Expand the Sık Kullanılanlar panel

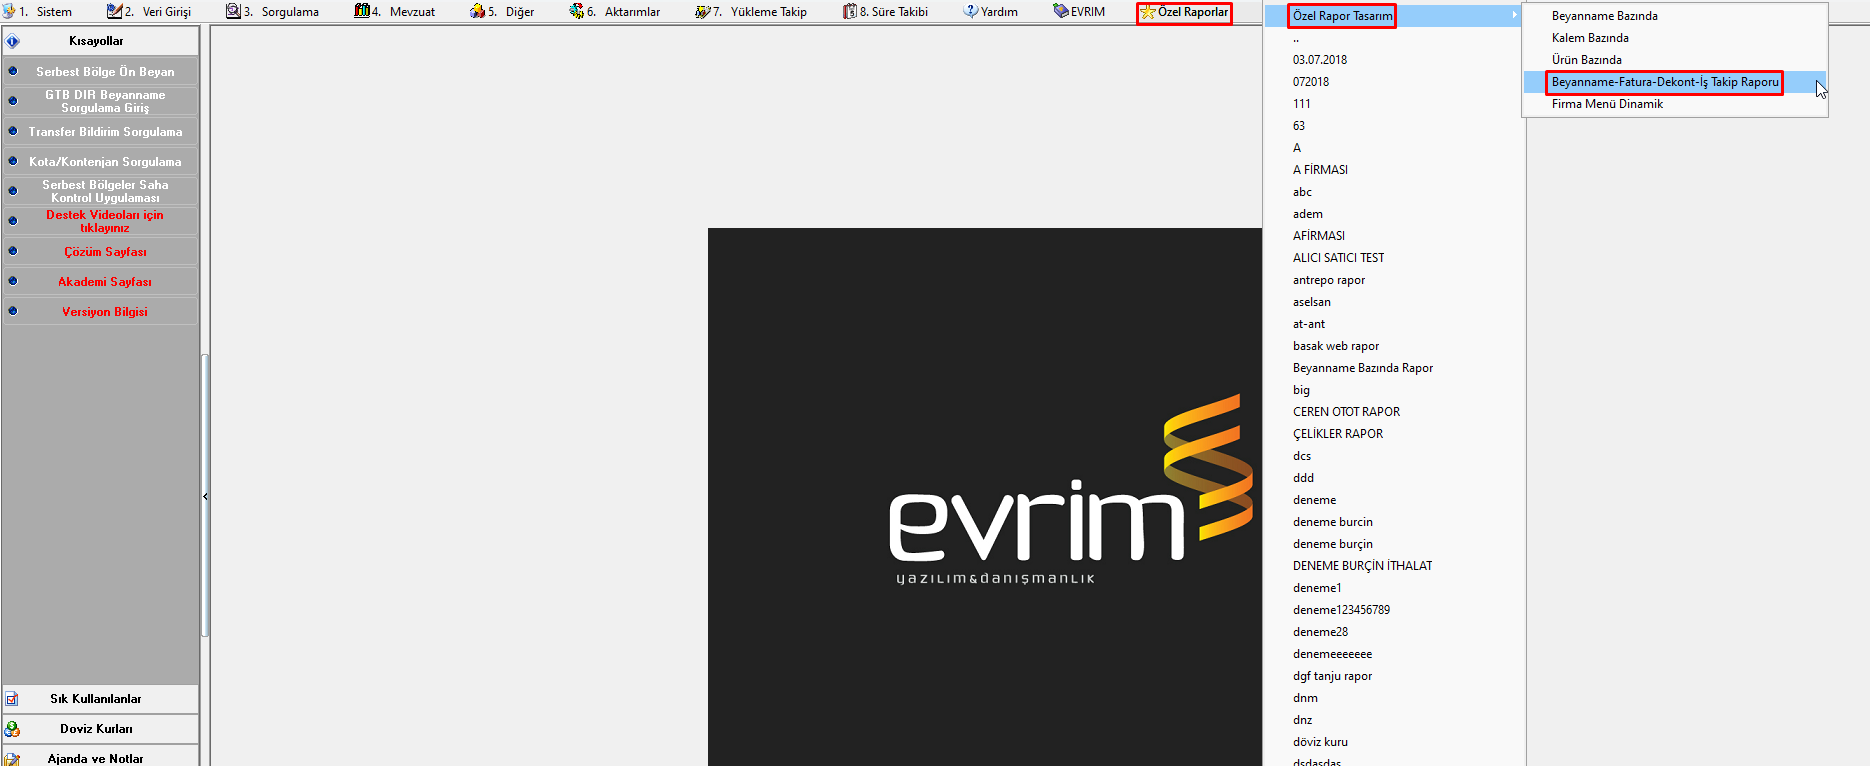pyautogui.click(x=100, y=699)
